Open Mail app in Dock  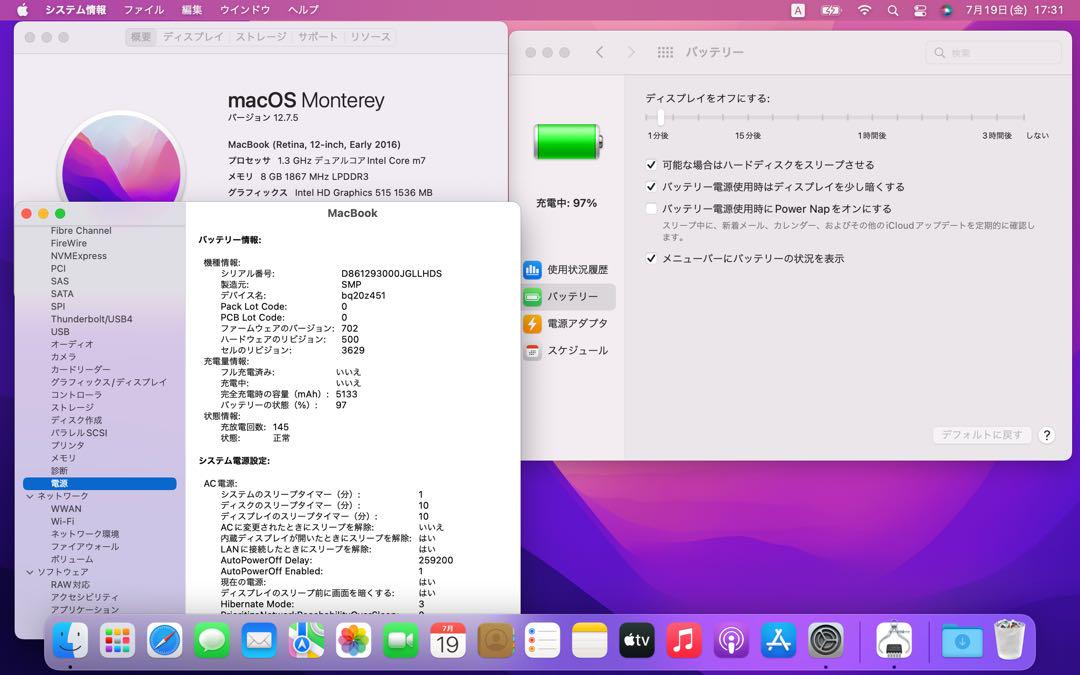point(259,641)
